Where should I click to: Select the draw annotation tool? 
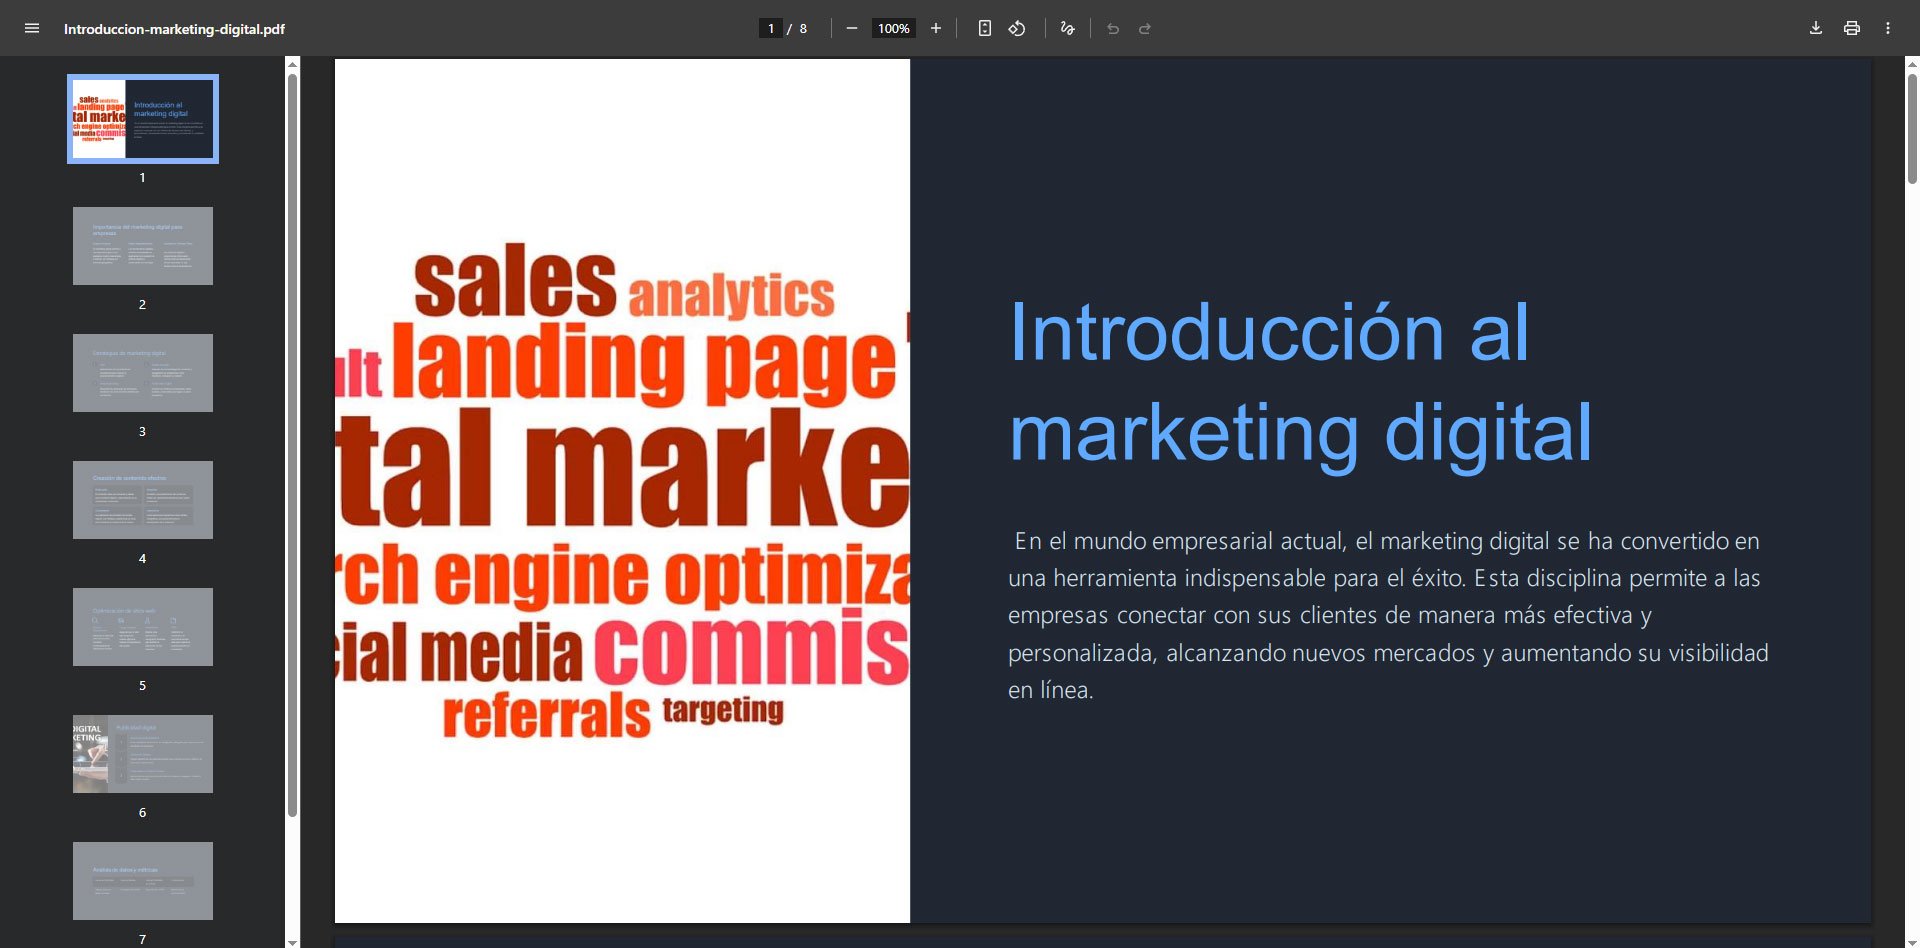point(1068,29)
